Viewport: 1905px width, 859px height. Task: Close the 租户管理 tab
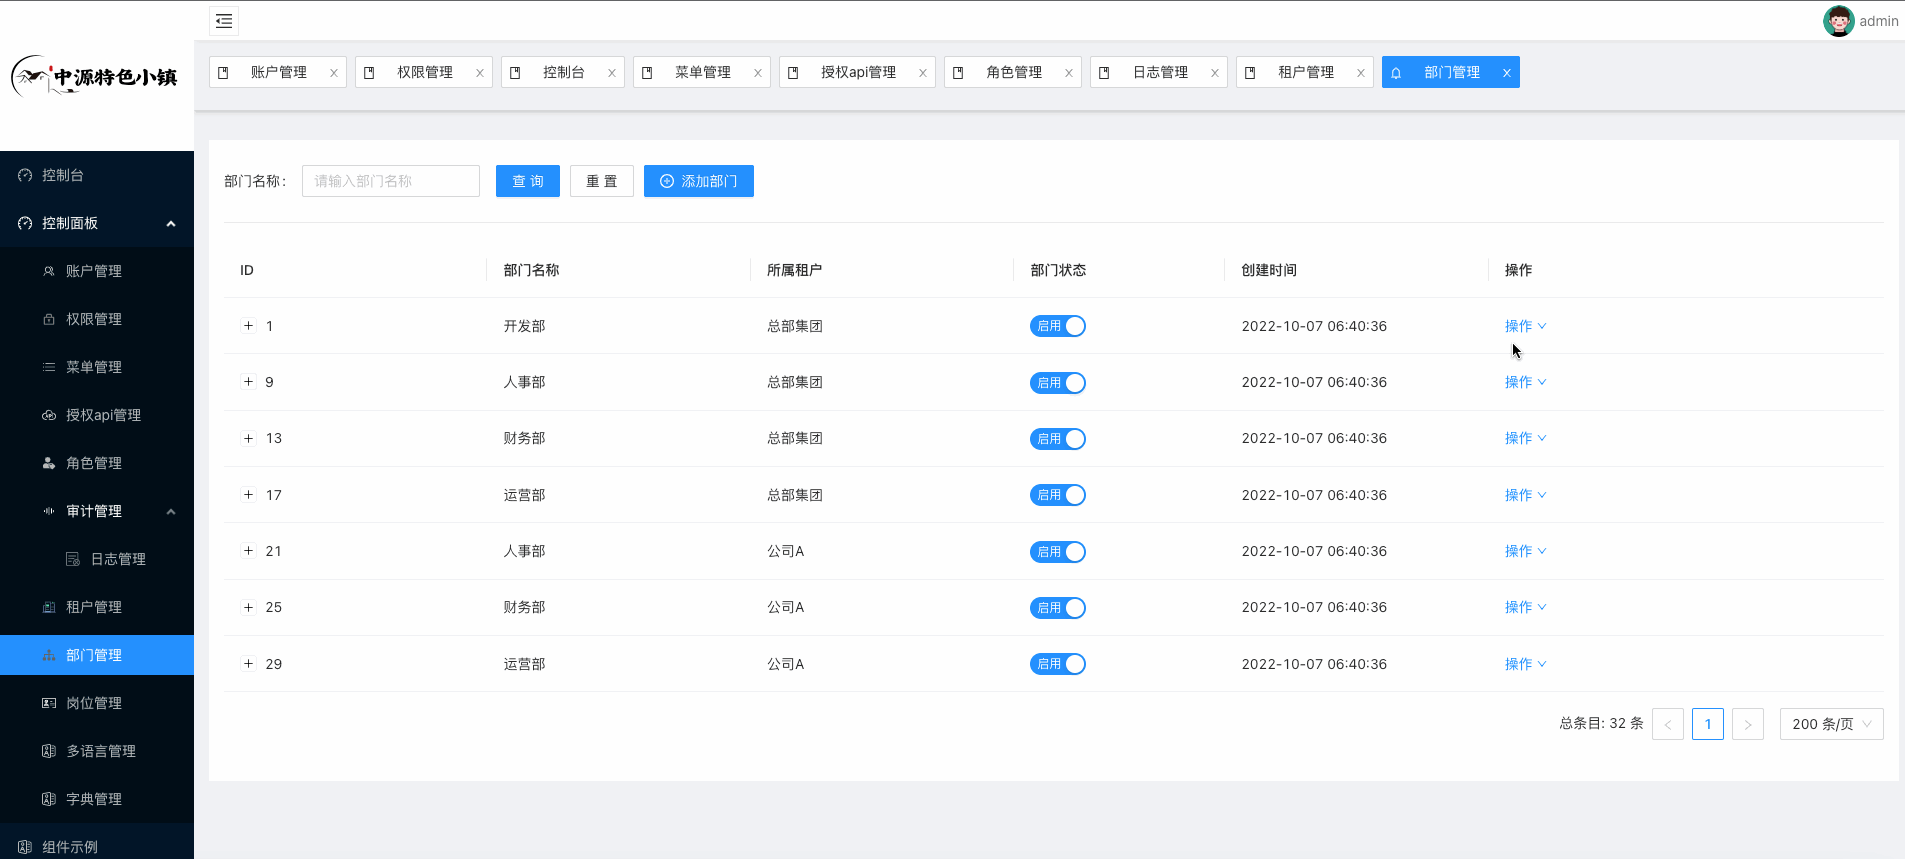point(1361,73)
